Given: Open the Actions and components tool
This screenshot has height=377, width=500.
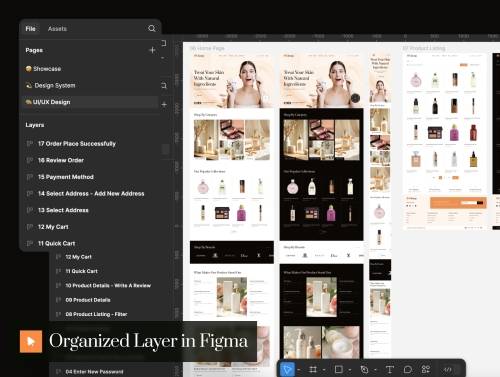Looking at the screenshot, I should point(426,369).
